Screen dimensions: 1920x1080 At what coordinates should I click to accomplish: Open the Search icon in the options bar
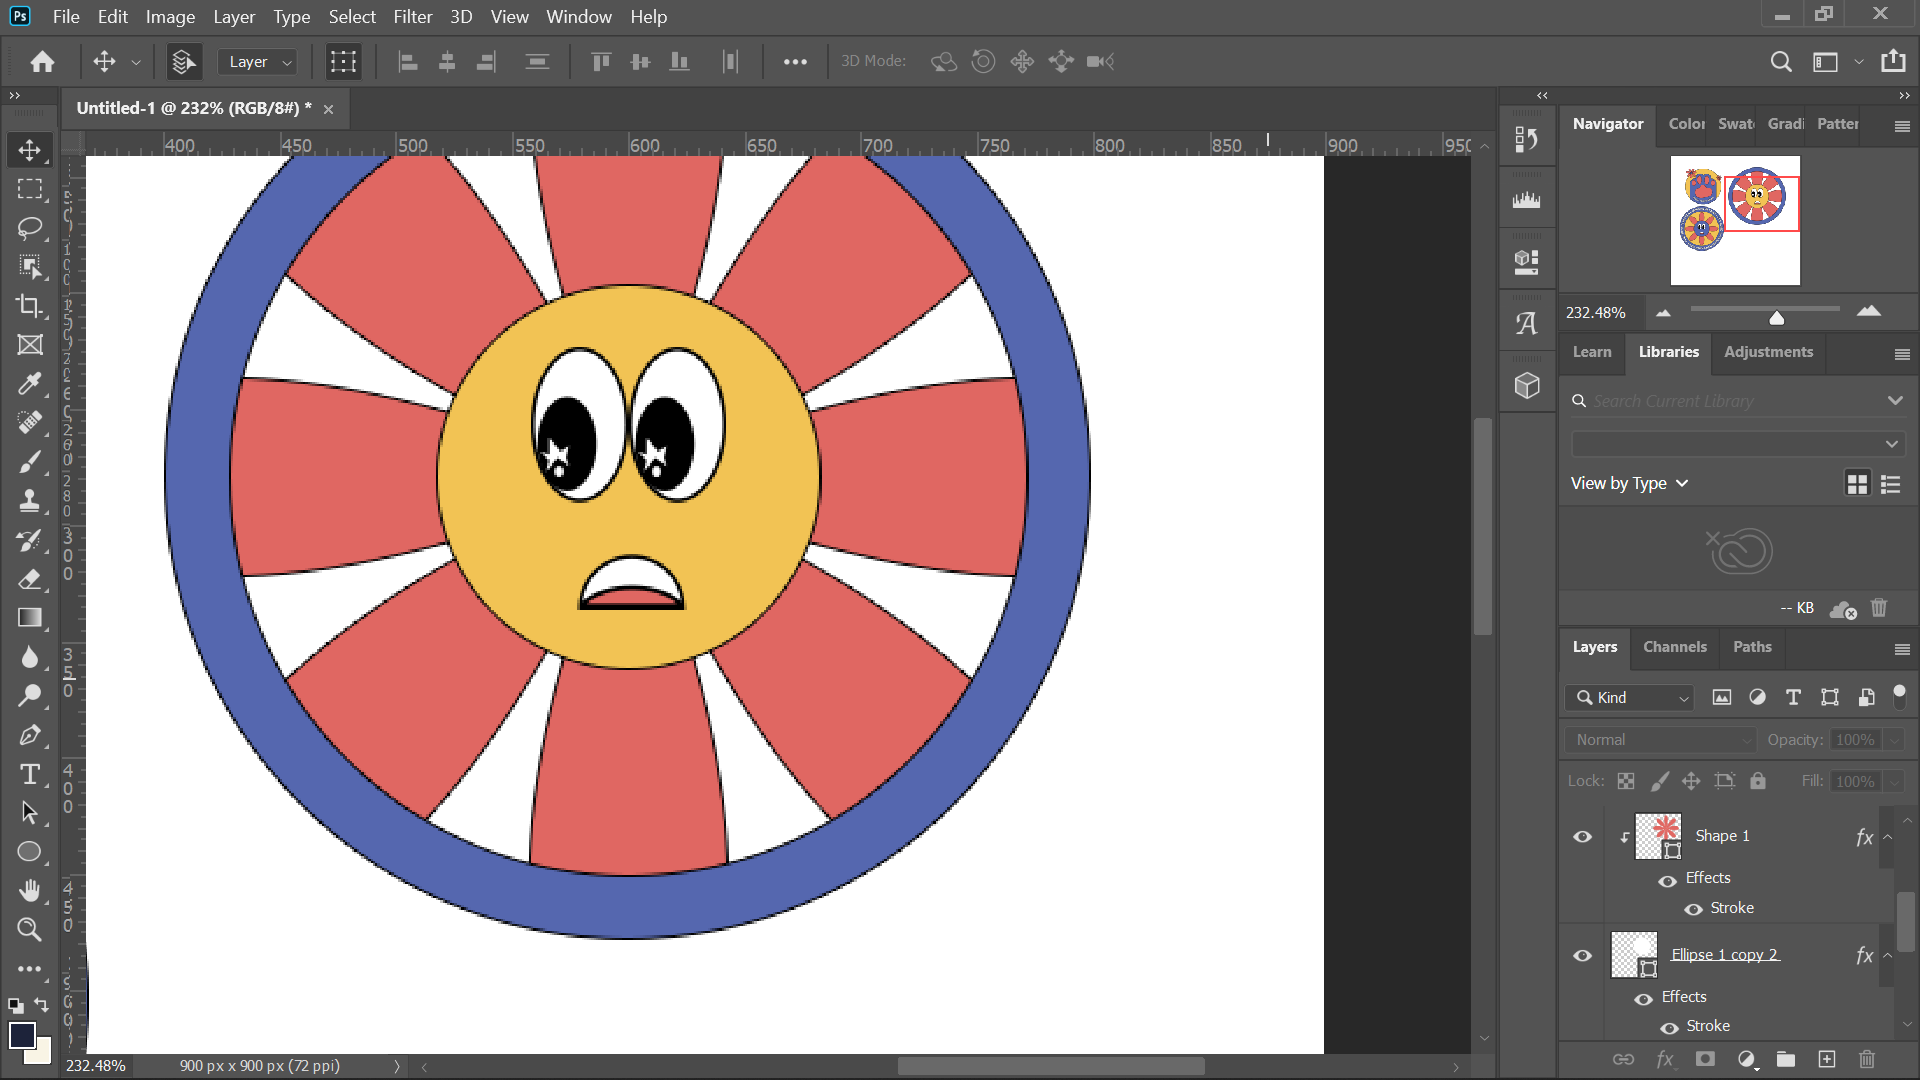pyautogui.click(x=1781, y=61)
